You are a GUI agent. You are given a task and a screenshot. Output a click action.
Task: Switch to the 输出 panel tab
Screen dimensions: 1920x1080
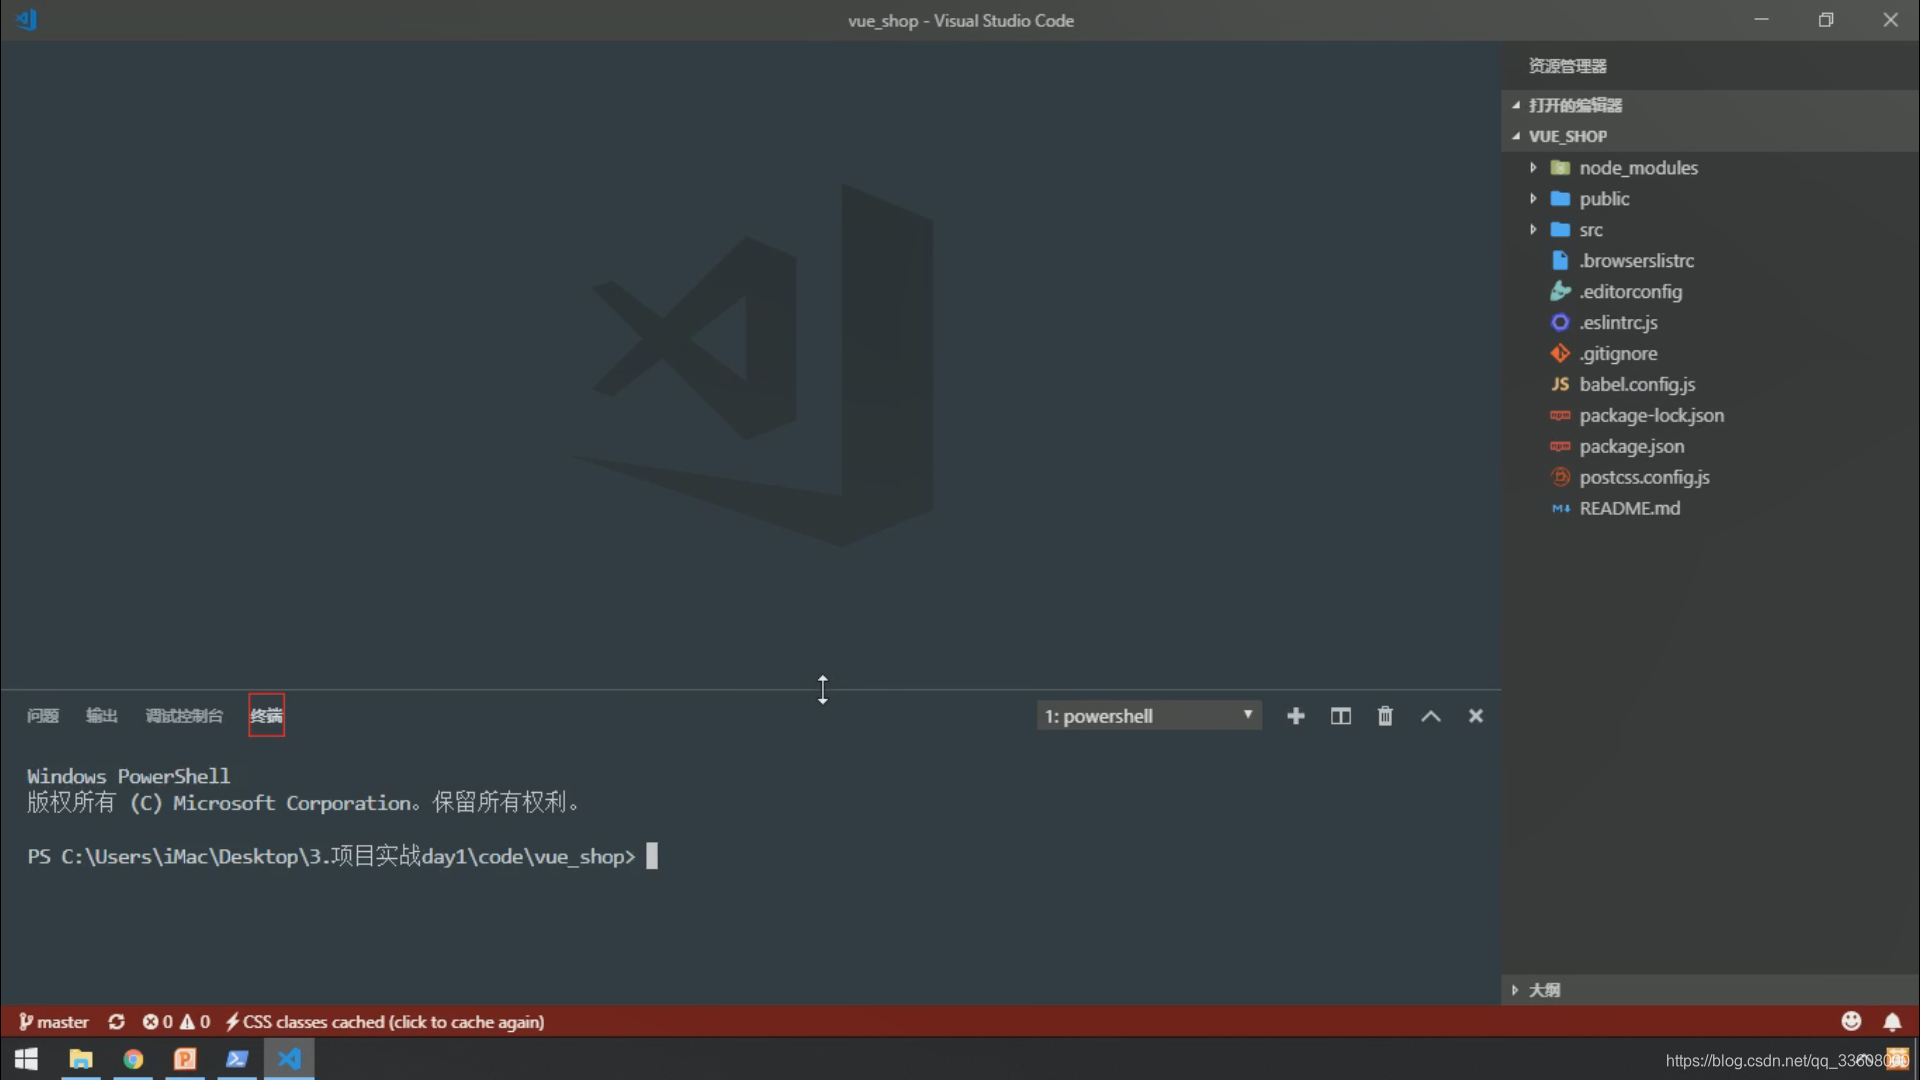point(101,716)
